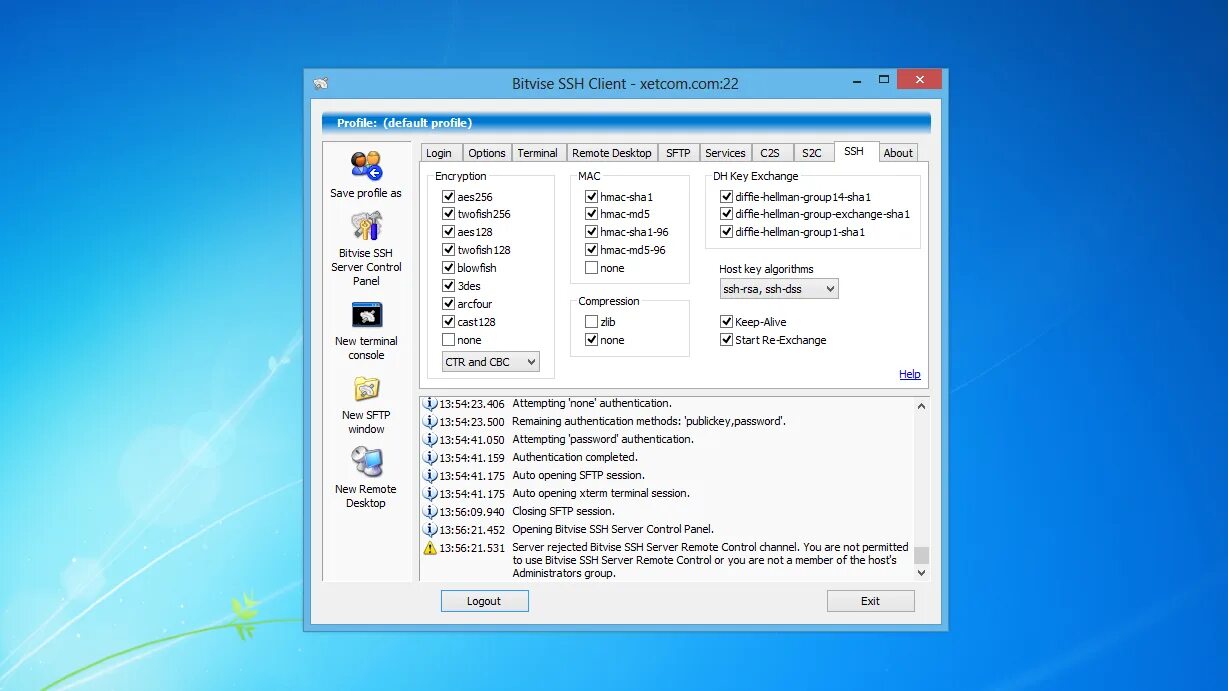Open the Services tab

(725, 153)
